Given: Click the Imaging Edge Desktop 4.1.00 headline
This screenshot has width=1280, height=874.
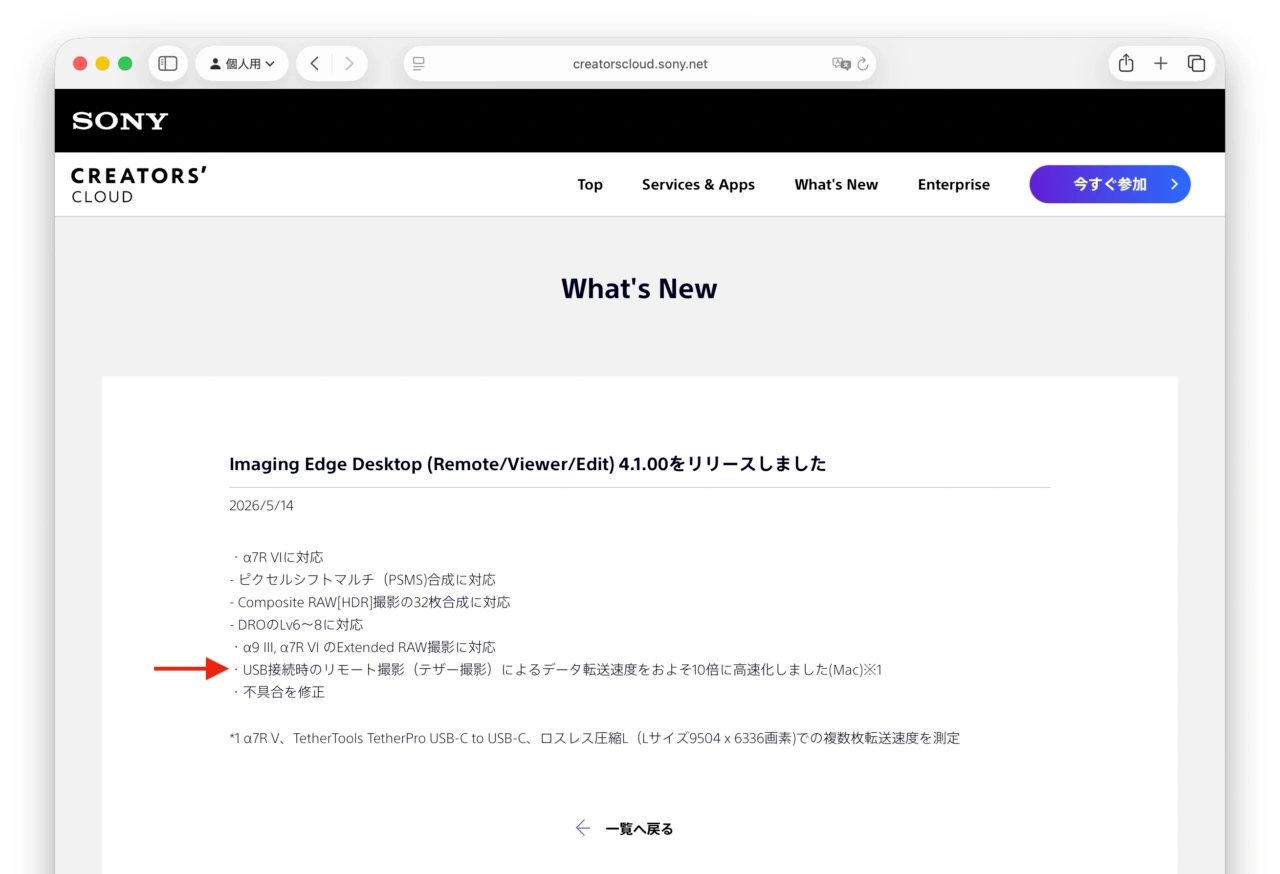Looking at the screenshot, I should point(528,464).
